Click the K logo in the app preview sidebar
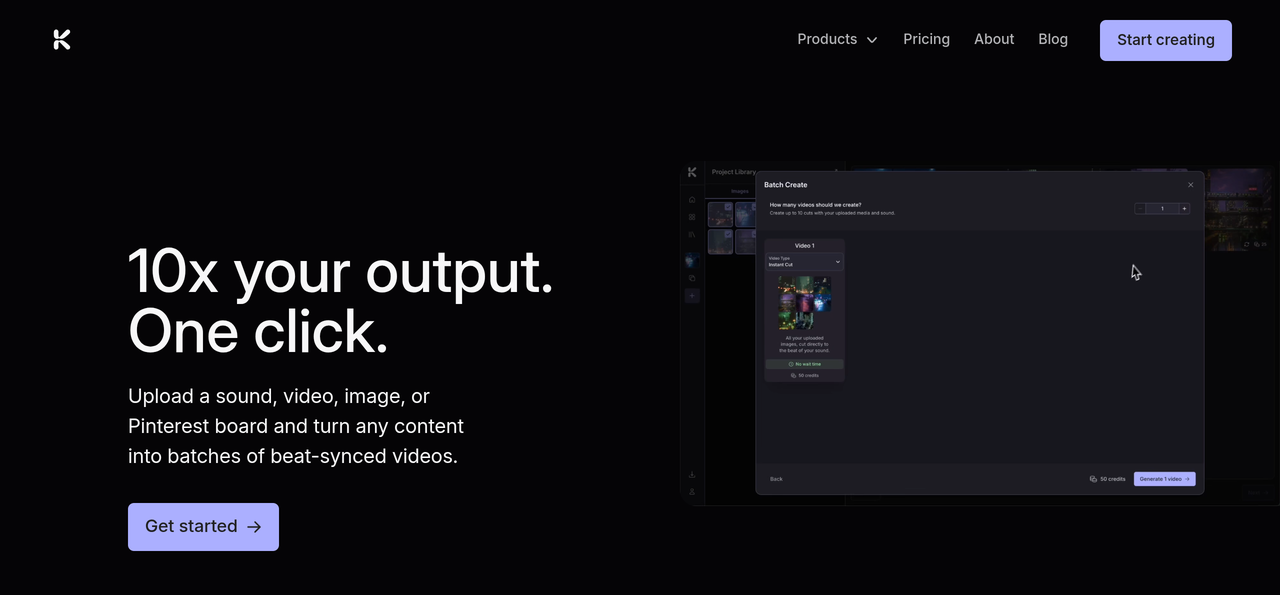 [692, 172]
